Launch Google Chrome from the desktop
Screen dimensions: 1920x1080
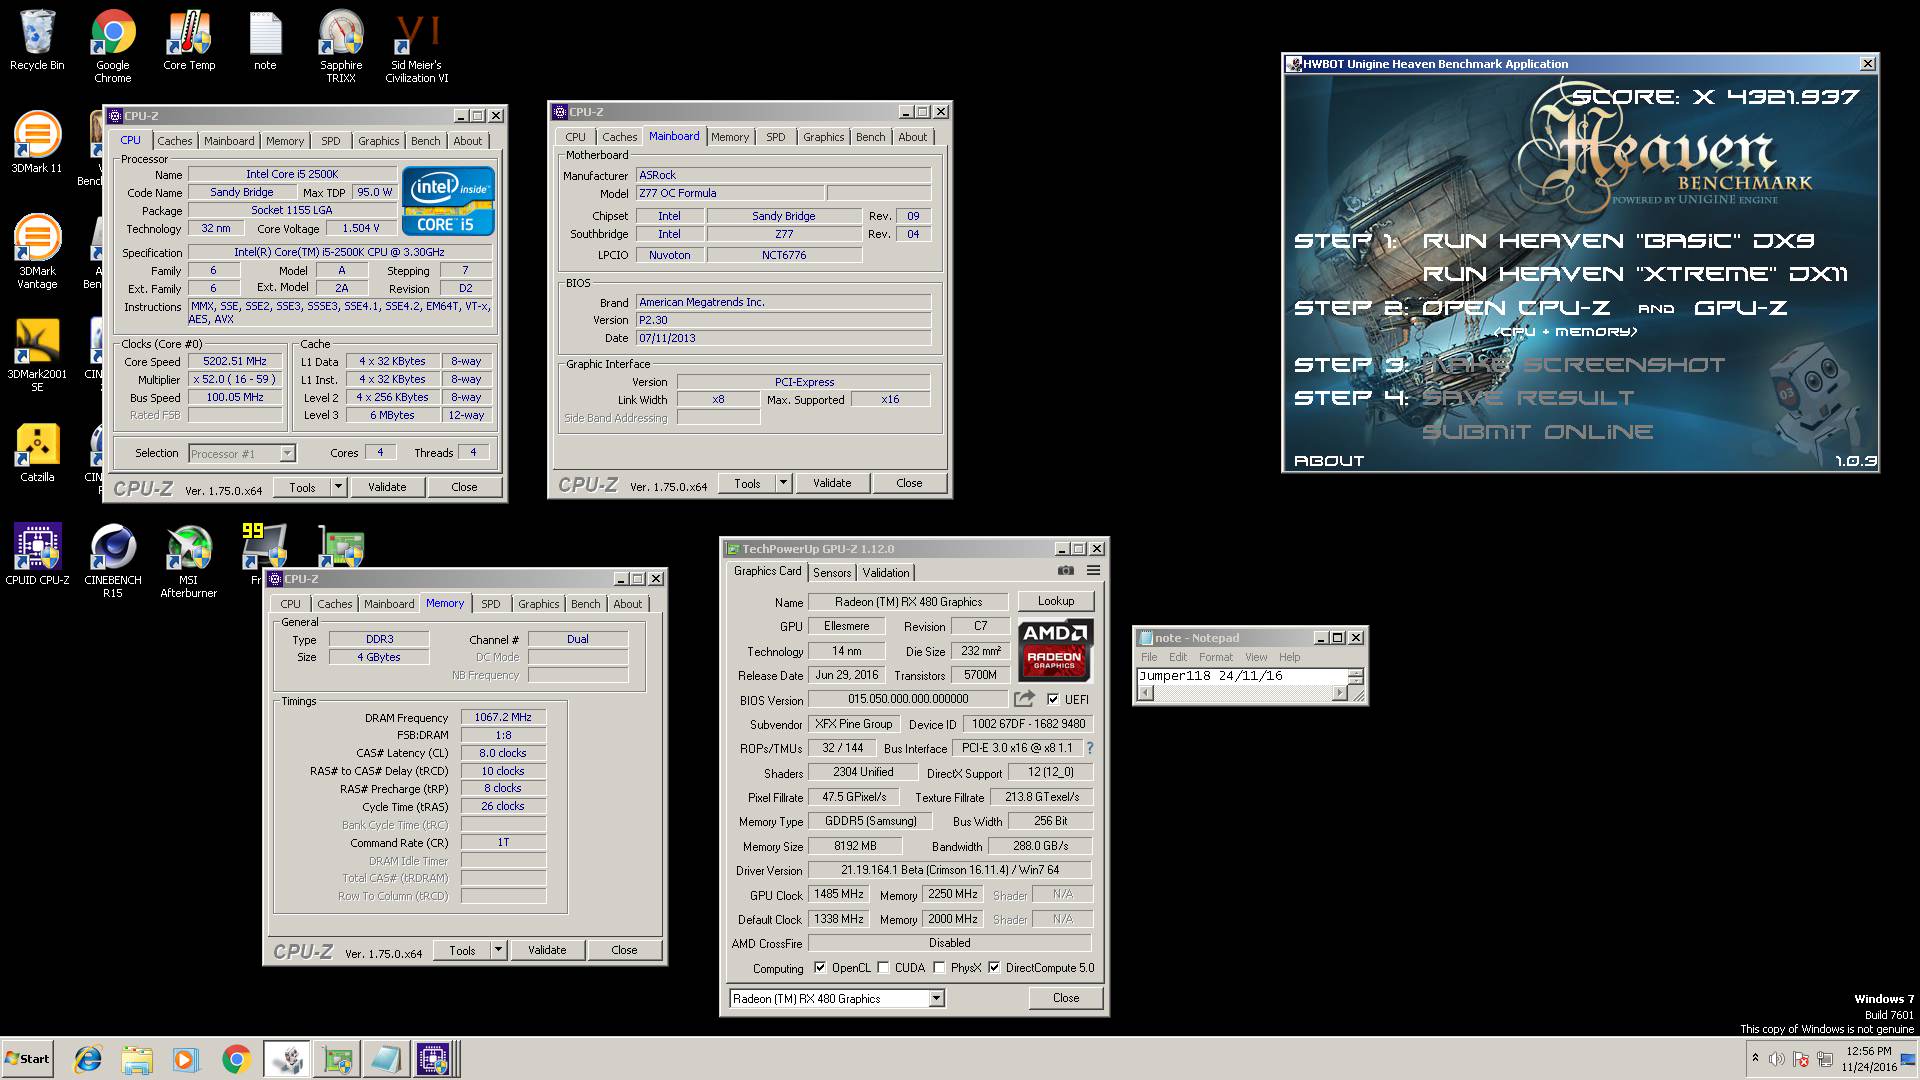[113, 46]
